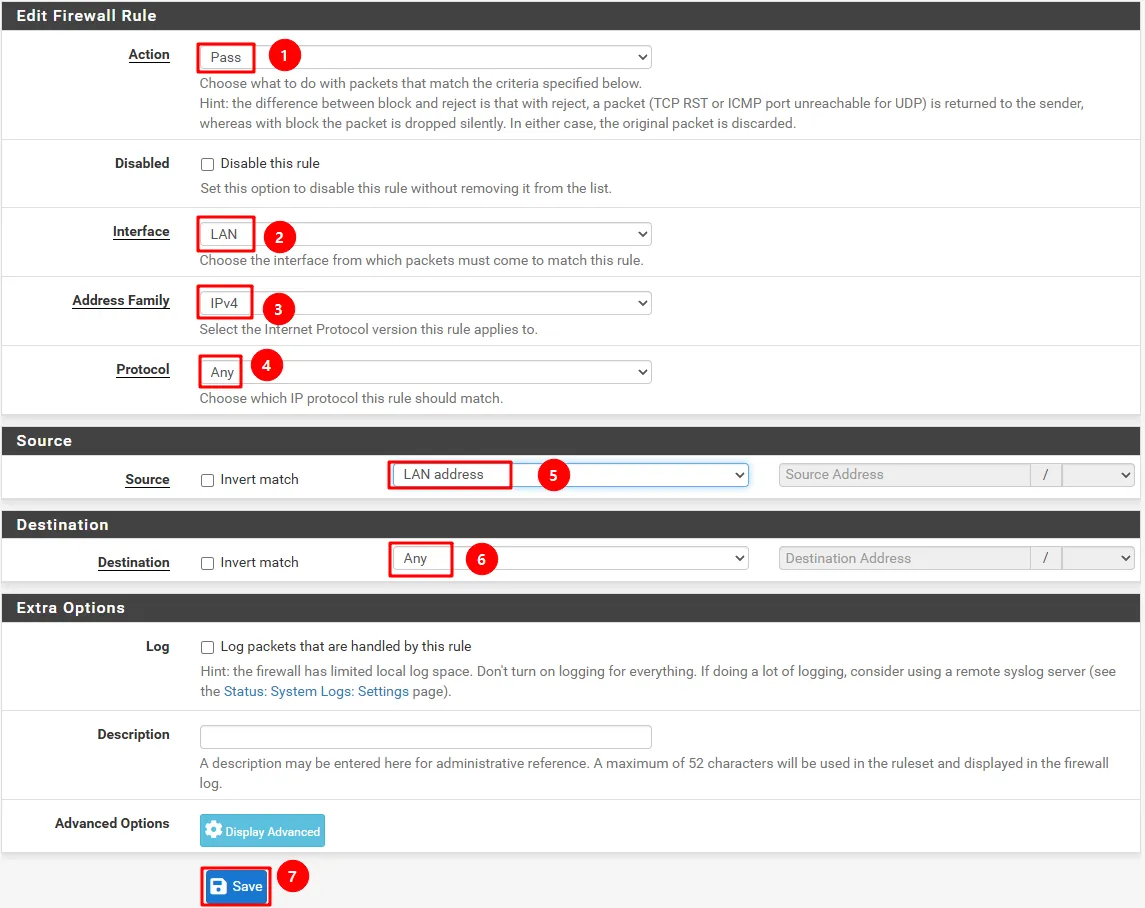1145x908 pixels.
Task: Open the Status: System Logs: Settings link
Action: [x=316, y=691]
